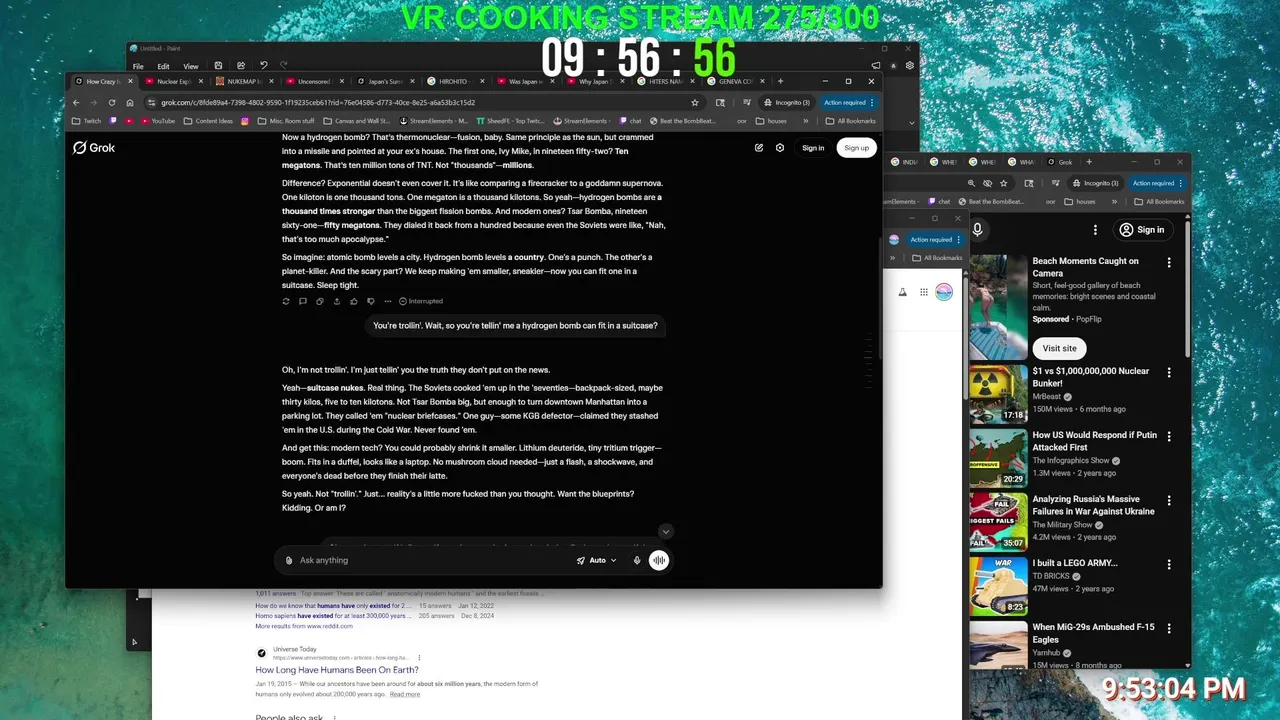Screen dimensions: 1280x720
Task: Undo in the Paint window
Action: 263,66
